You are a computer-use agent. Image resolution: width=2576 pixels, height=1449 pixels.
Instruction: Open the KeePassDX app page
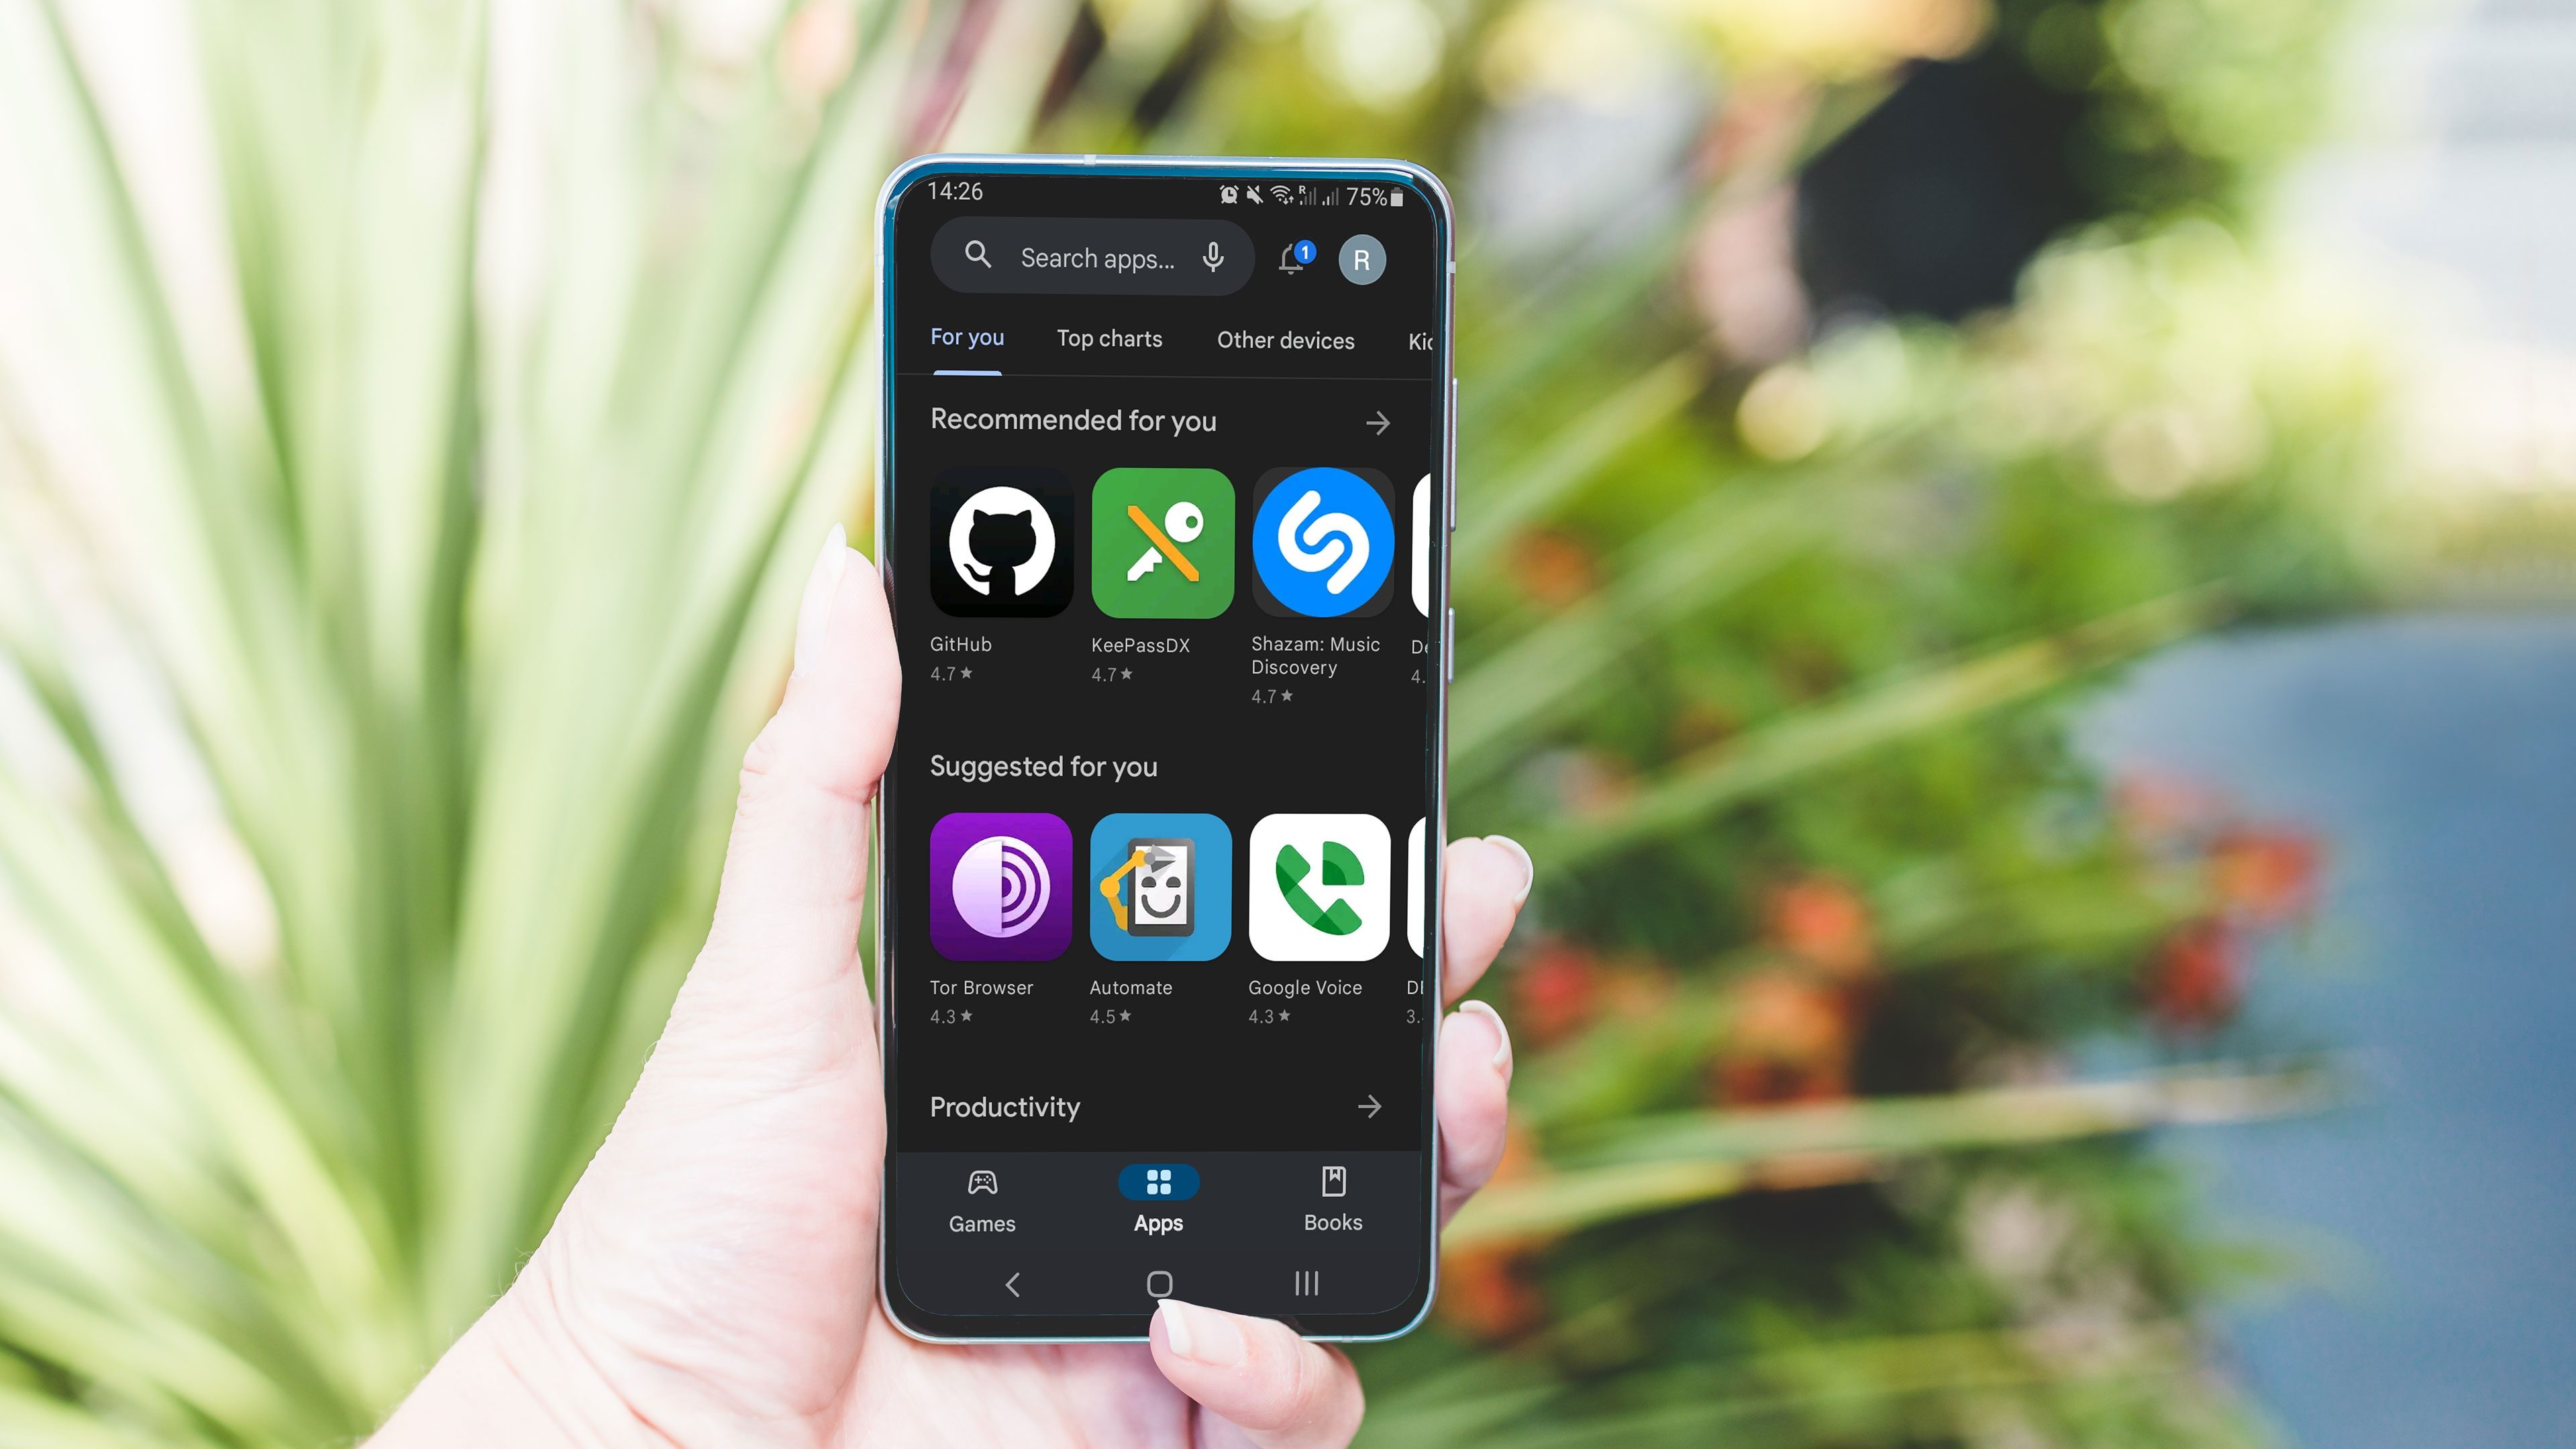(1161, 543)
